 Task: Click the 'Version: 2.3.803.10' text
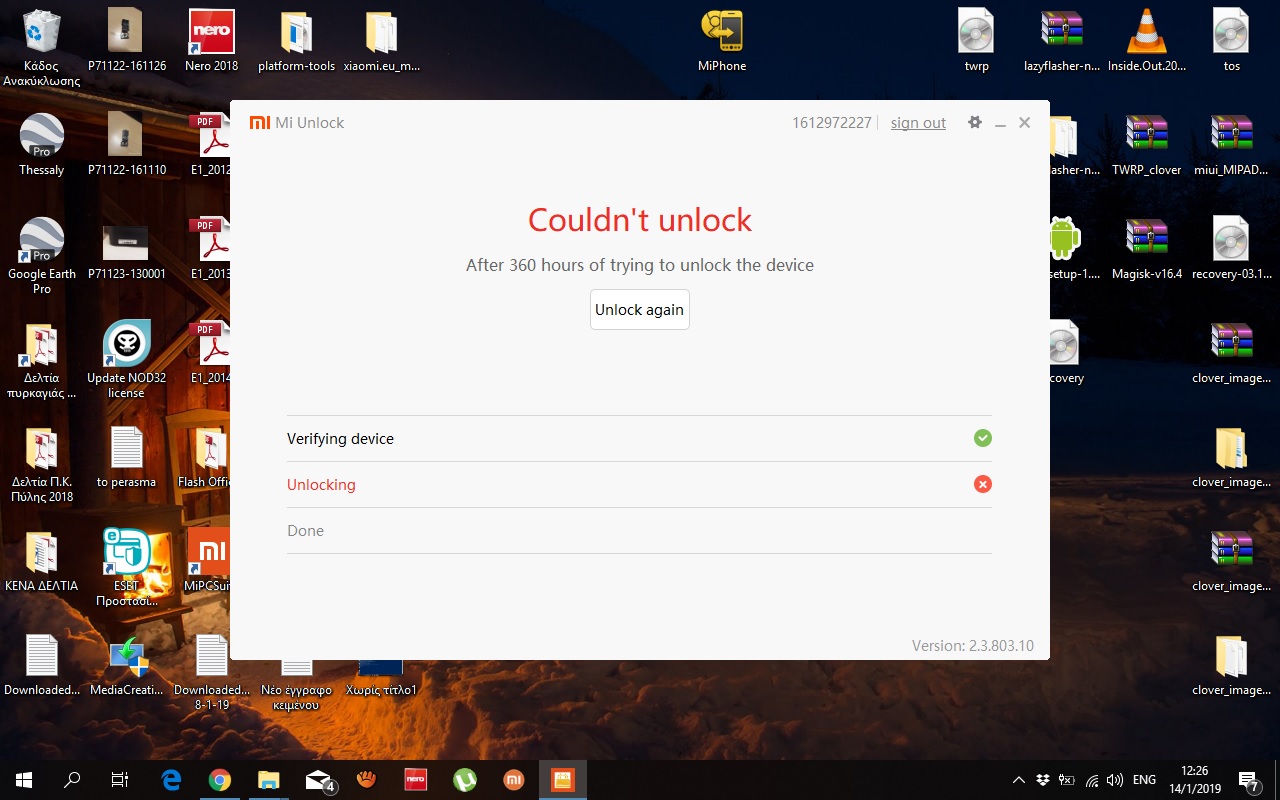[973, 646]
